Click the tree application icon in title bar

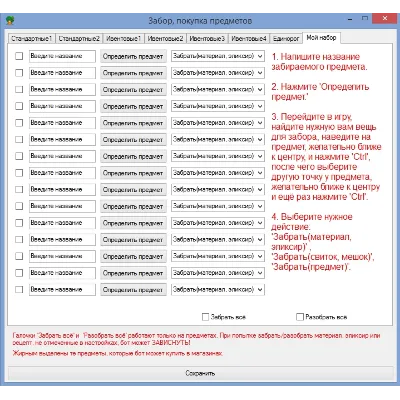click(x=10, y=20)
